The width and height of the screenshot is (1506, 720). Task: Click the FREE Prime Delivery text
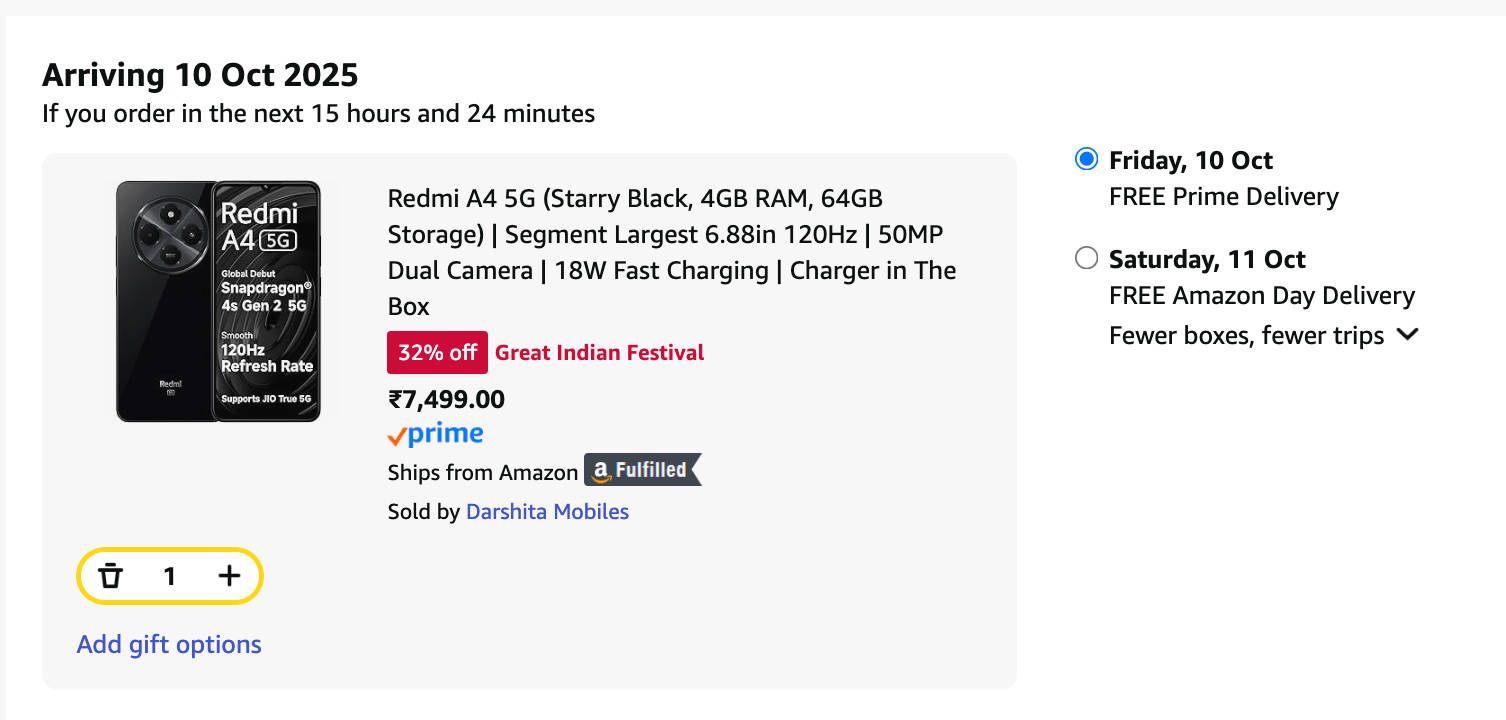click(1223, 197)
